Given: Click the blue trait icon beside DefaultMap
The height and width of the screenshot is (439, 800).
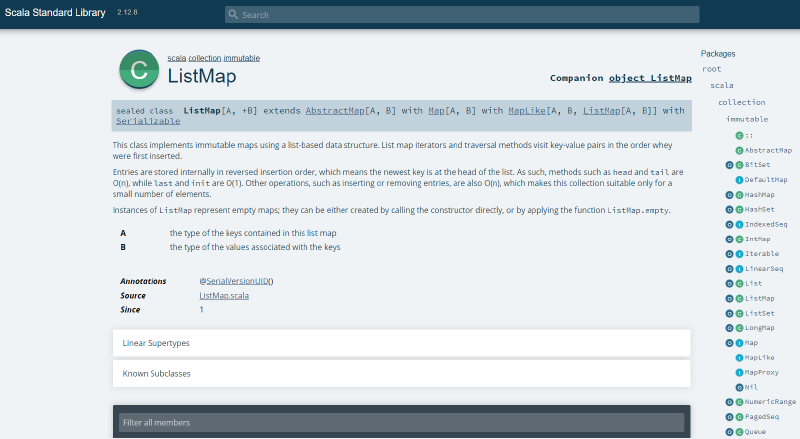Looking at the screenshot, I should coord(739,180).
